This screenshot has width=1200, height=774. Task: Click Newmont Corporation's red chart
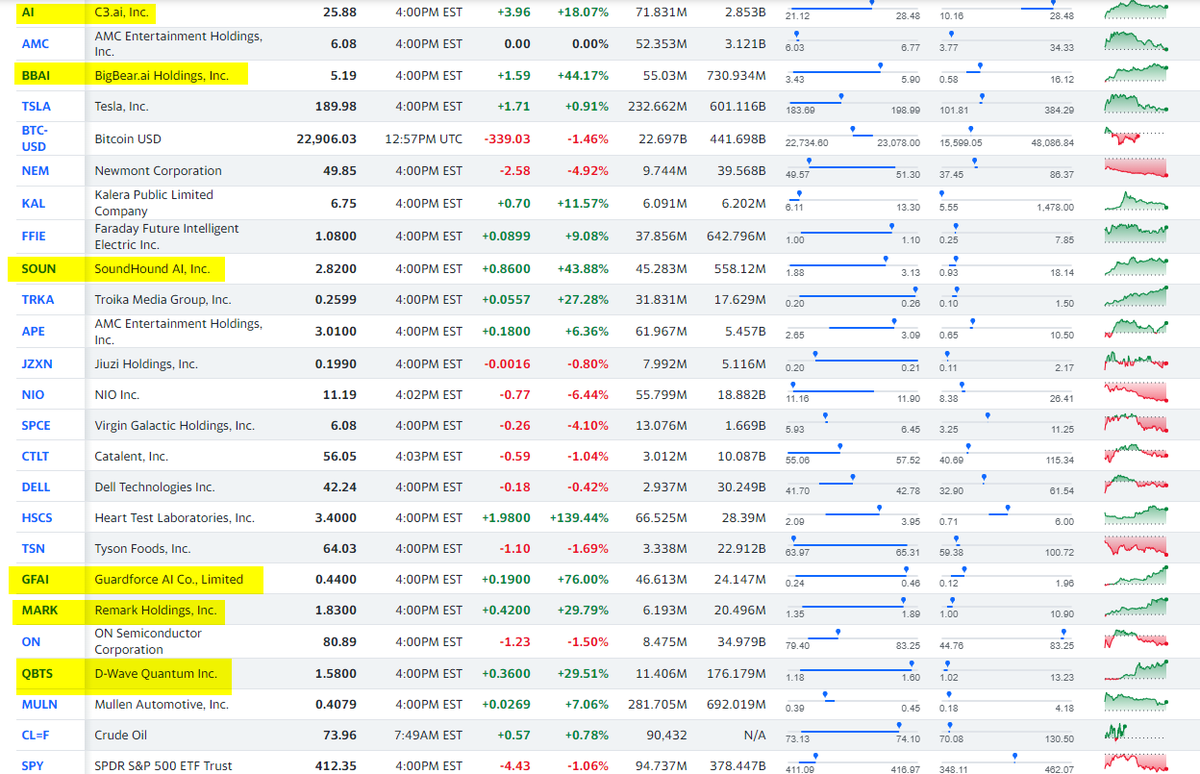point(1135,171)
